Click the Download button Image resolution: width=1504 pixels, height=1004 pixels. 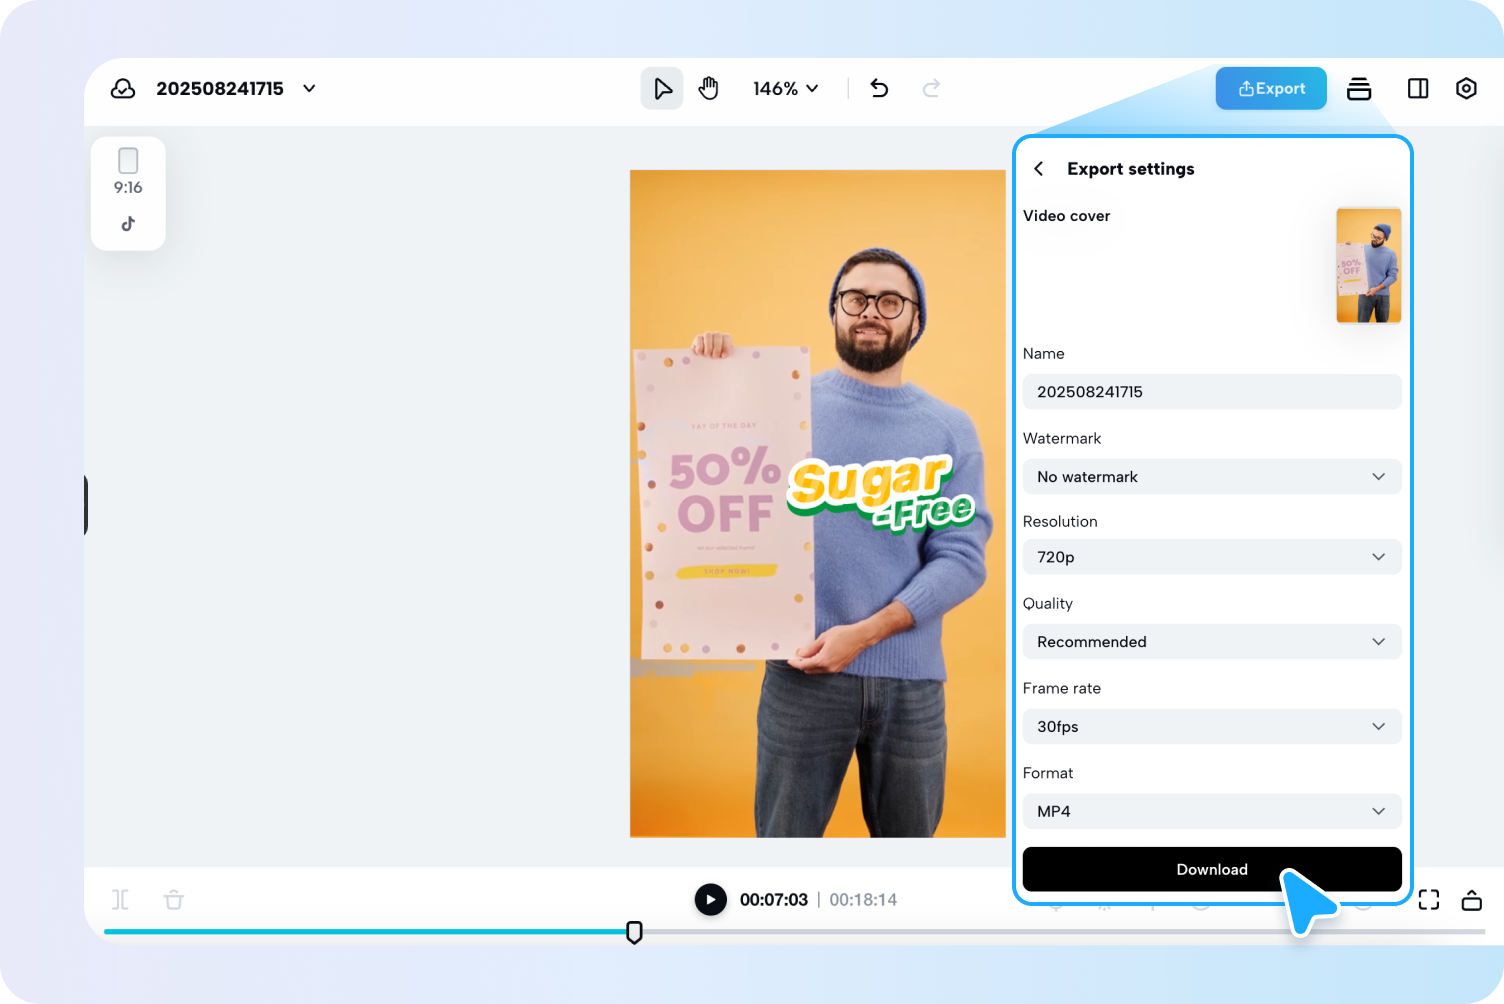pos(1211,869)
